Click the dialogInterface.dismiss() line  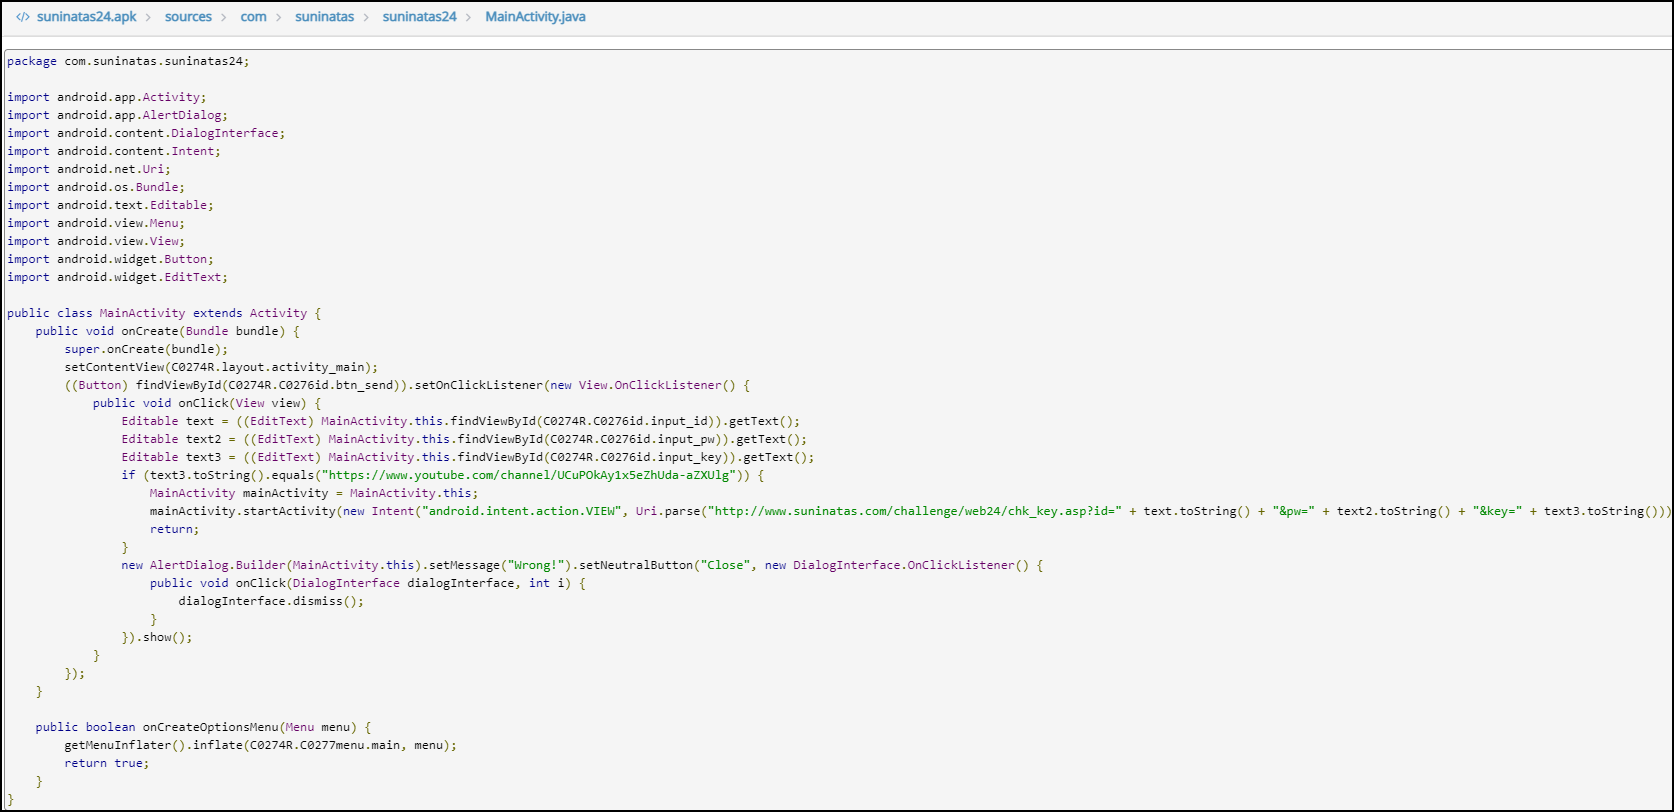pos(271,601)
